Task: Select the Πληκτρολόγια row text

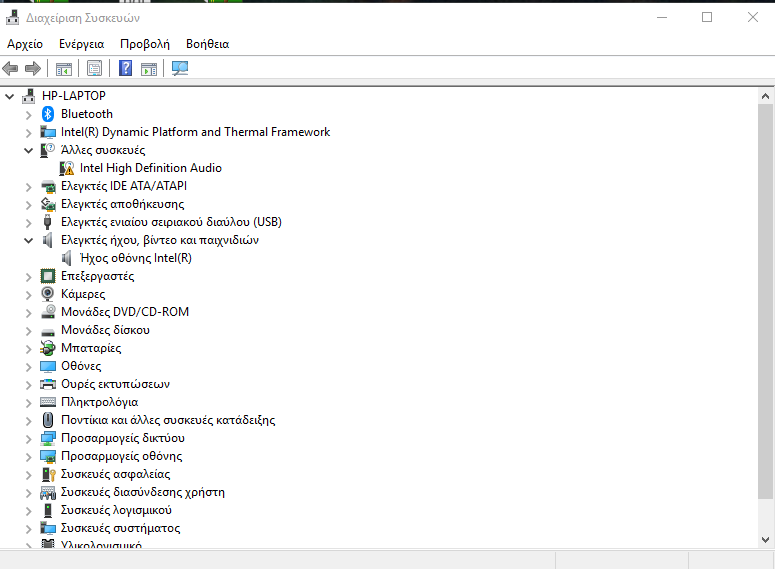Action: [x=99, y=402]
